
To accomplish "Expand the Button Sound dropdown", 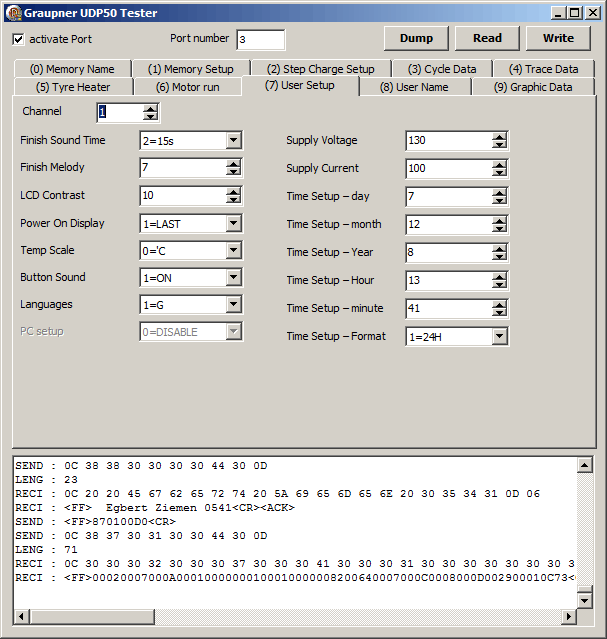I will (234, 278).
